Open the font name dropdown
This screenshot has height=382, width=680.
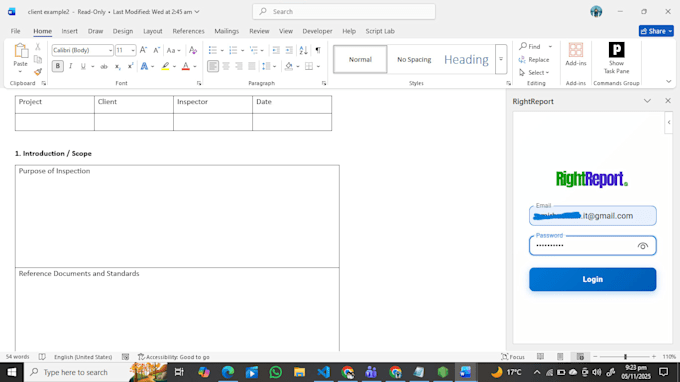pyautogui.click(x=110, y=50)
